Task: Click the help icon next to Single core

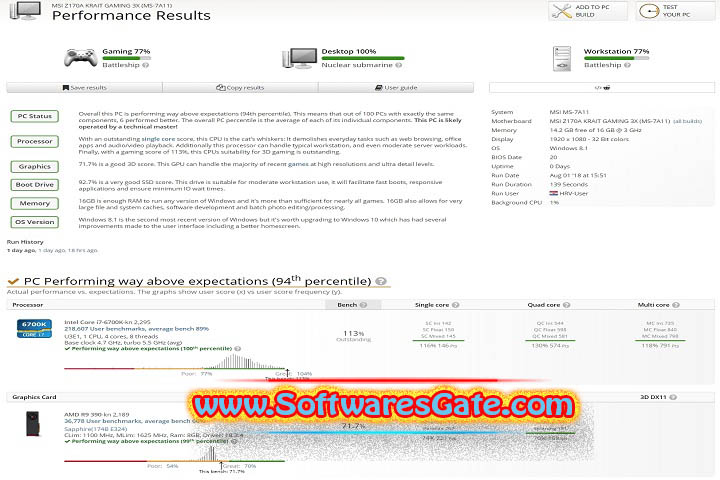Action: click(x=456, y=305)
